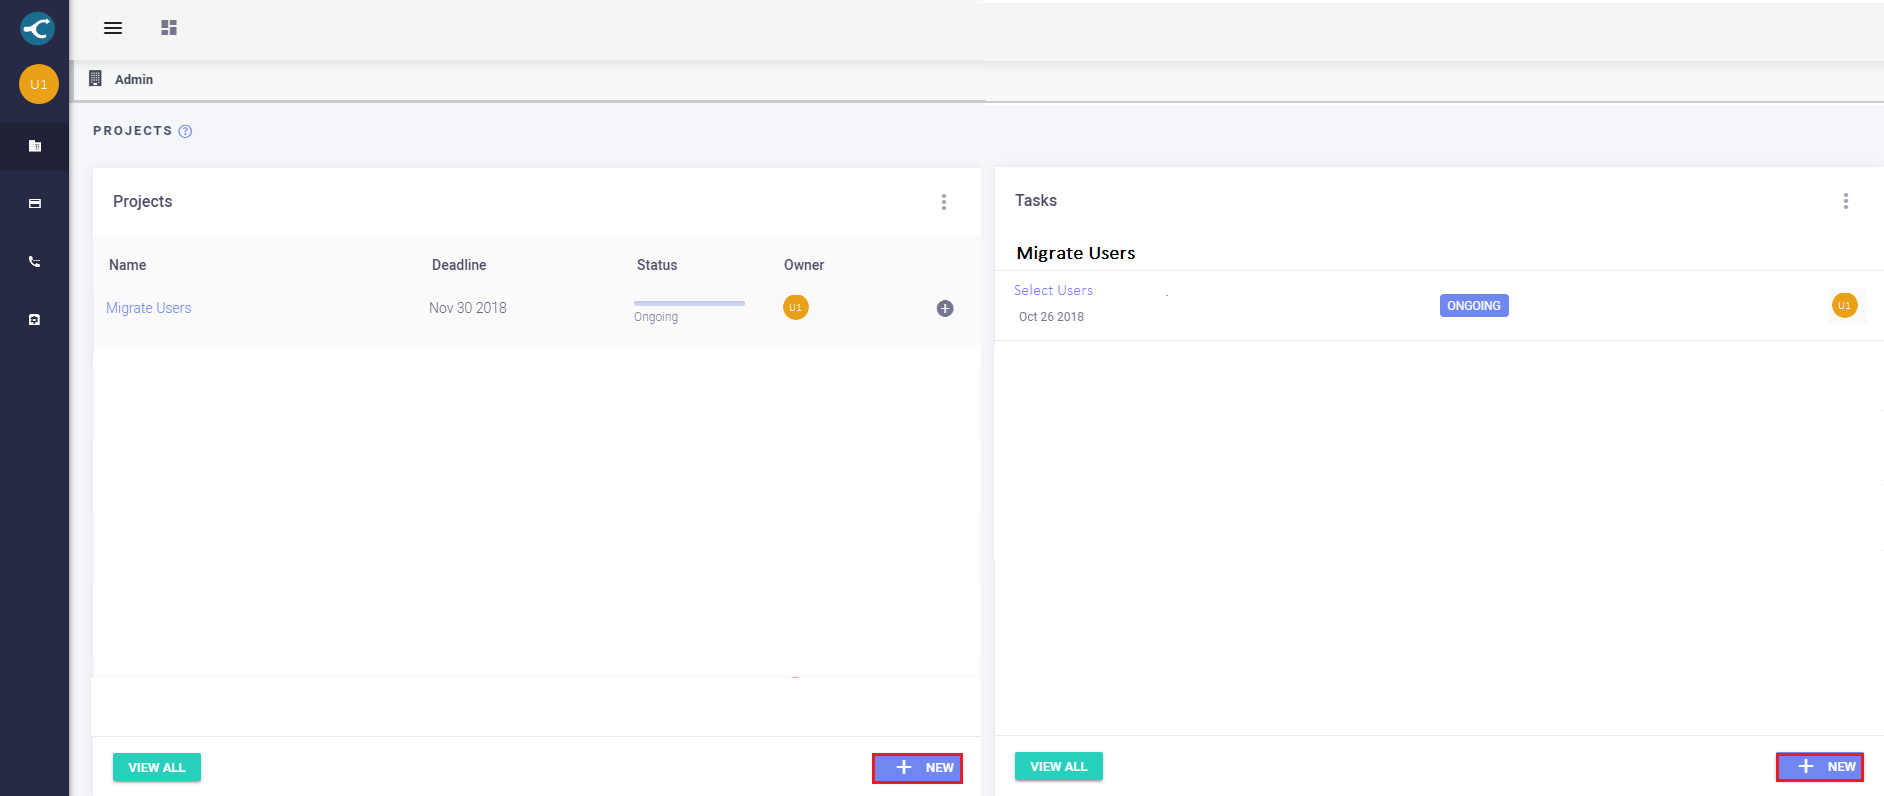The width and height of the screenshot is (1884, 796).
Task: Click View All in Tasks panel
Action: pyautogui.click(x=1059, y=766)
